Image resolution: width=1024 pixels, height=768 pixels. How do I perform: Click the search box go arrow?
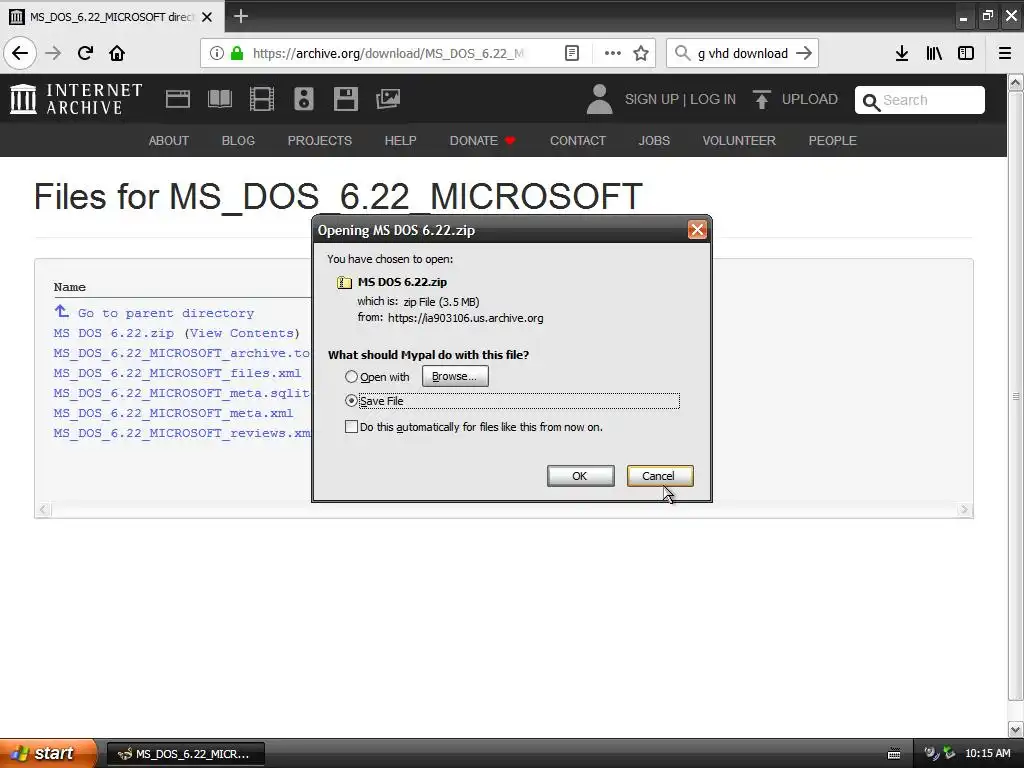[804, 53]
